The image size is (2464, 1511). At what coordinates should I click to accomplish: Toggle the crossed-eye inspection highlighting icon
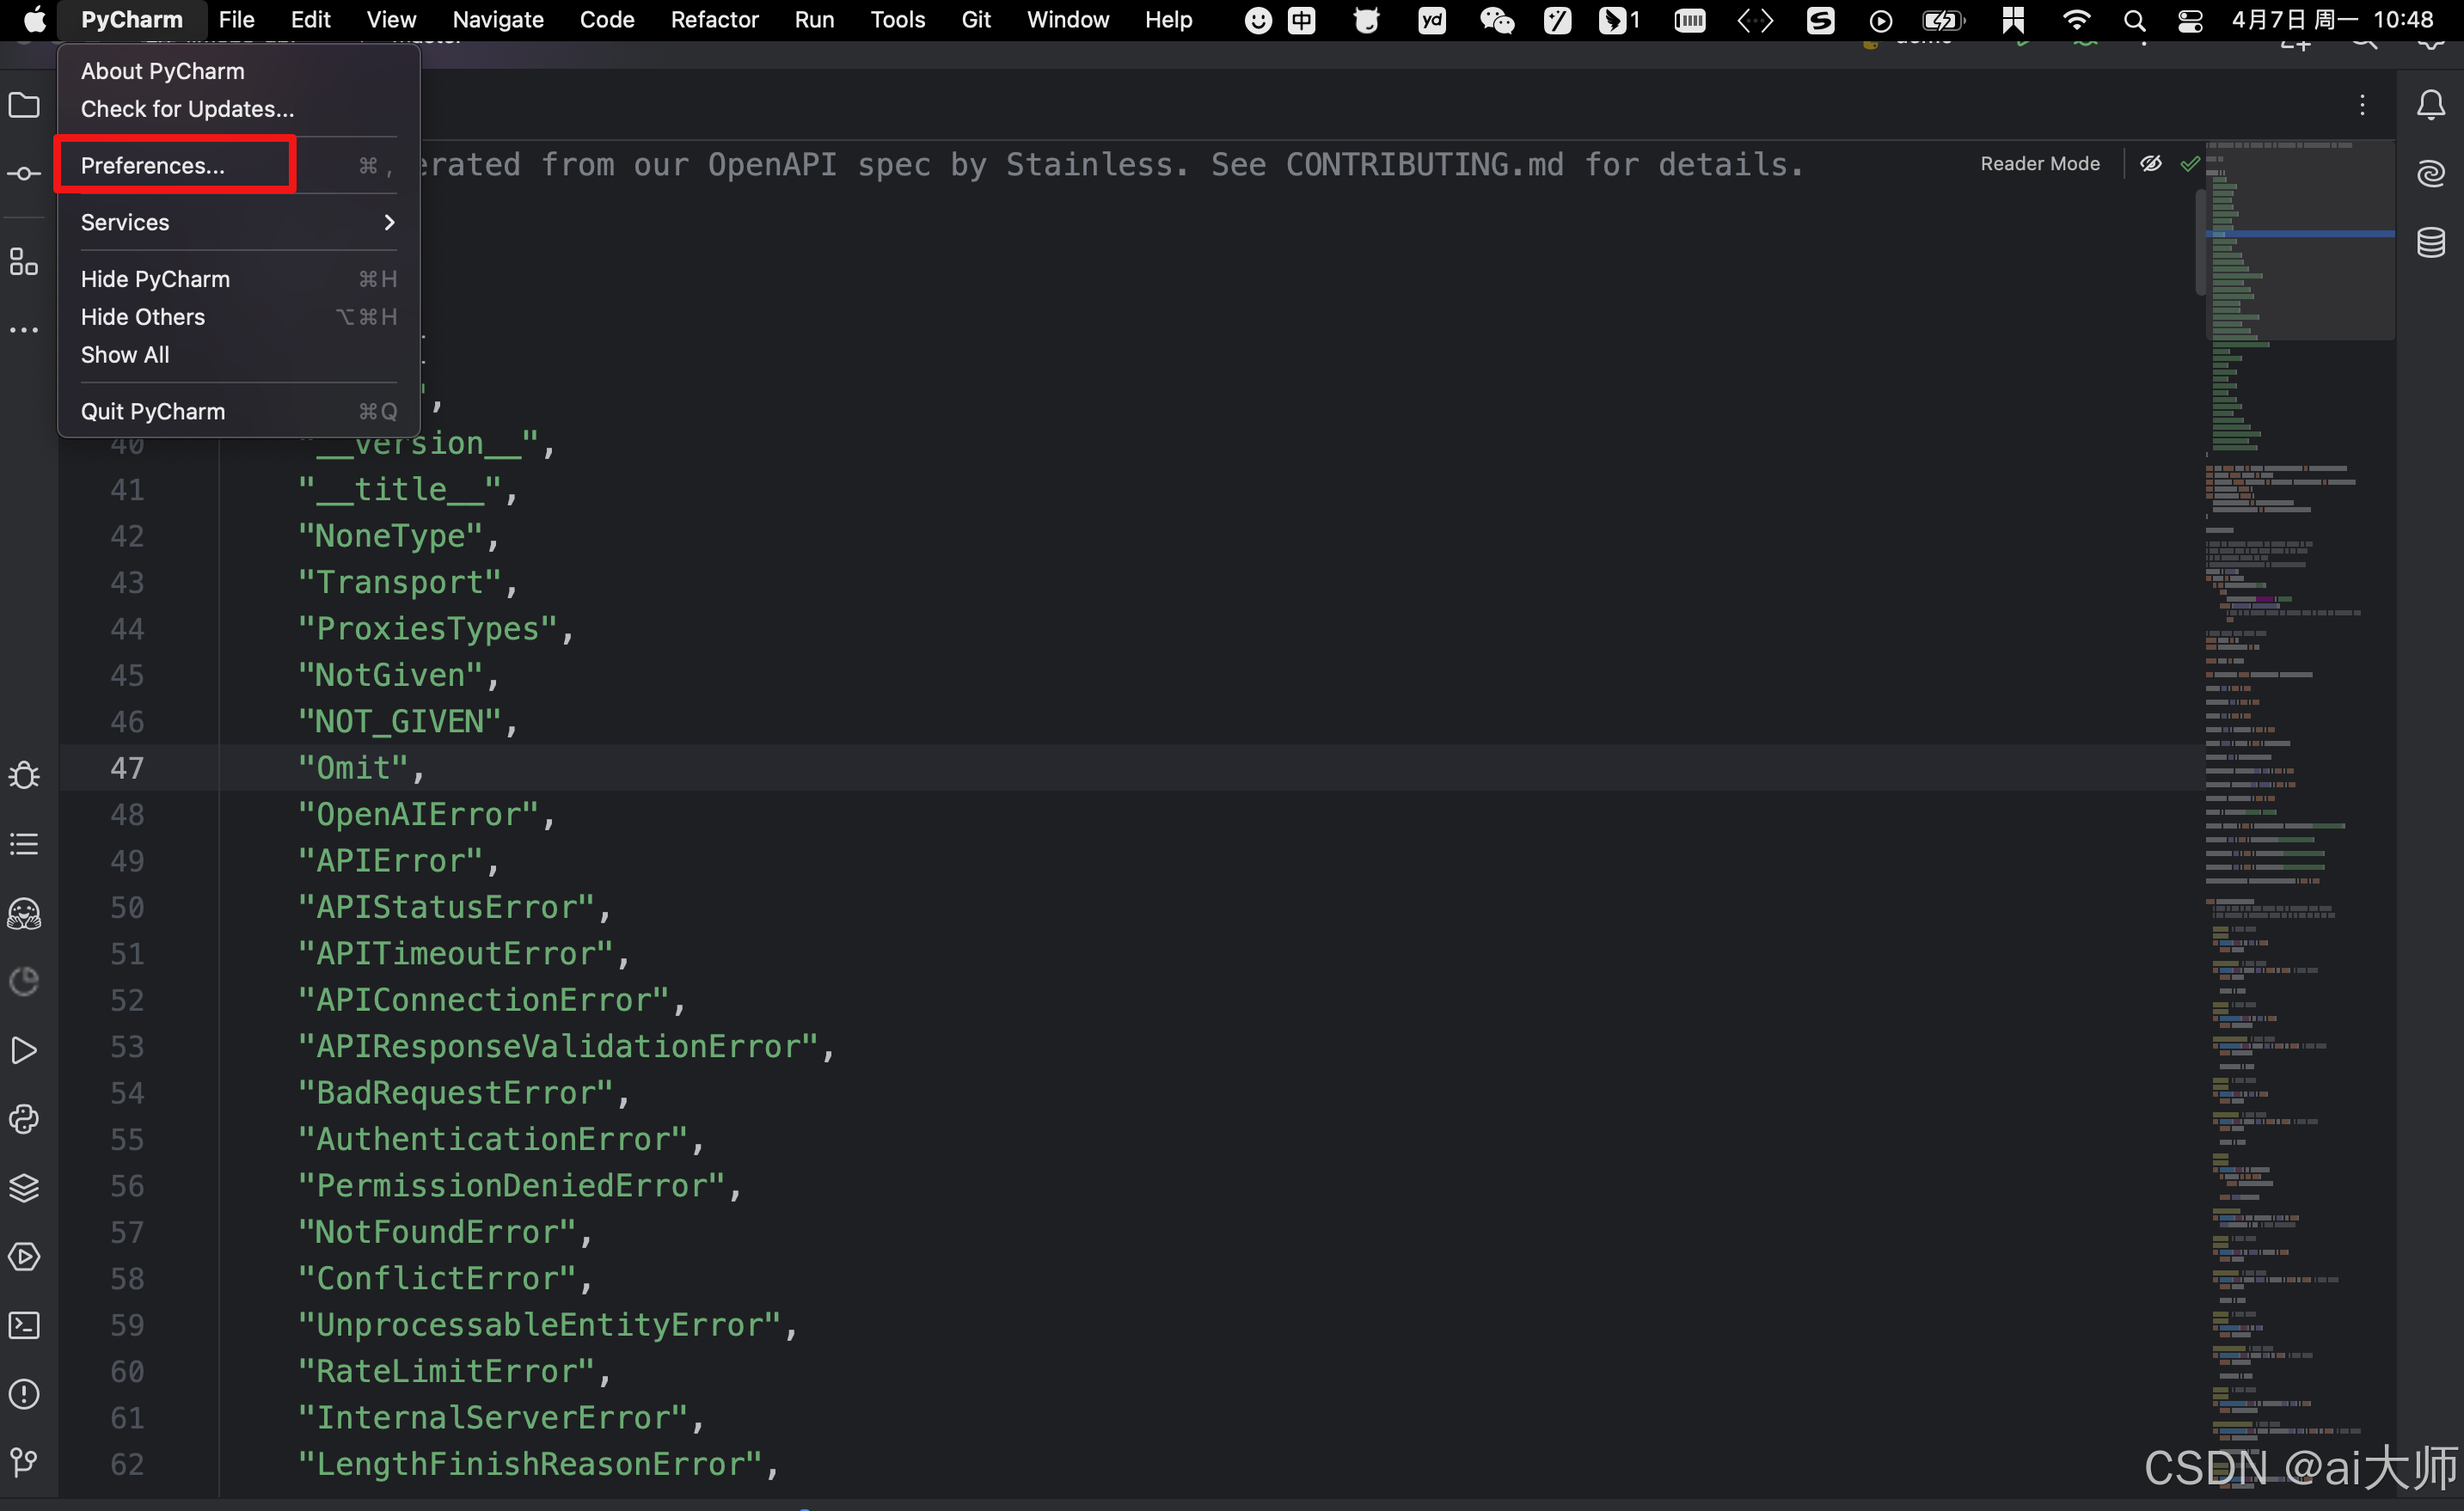2150,164
